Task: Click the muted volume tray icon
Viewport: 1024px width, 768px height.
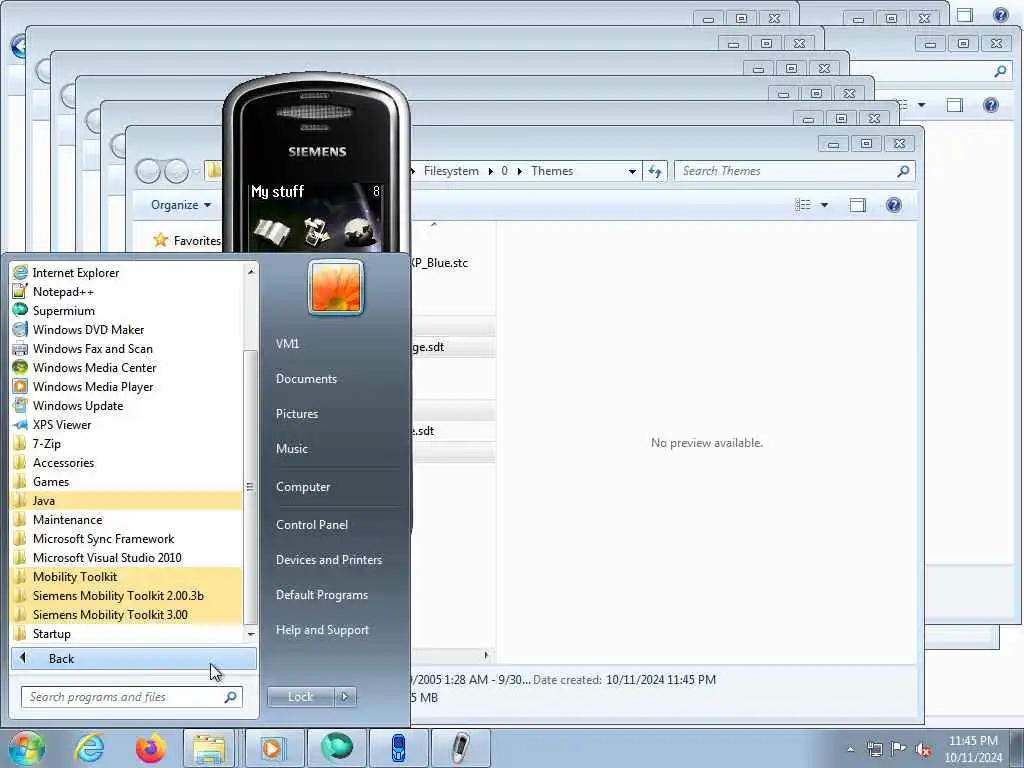Action: pyautogui.click(x=923, y=750)
